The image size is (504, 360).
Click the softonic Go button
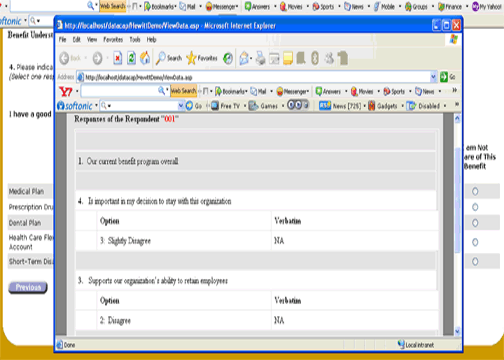pos(194,106)
